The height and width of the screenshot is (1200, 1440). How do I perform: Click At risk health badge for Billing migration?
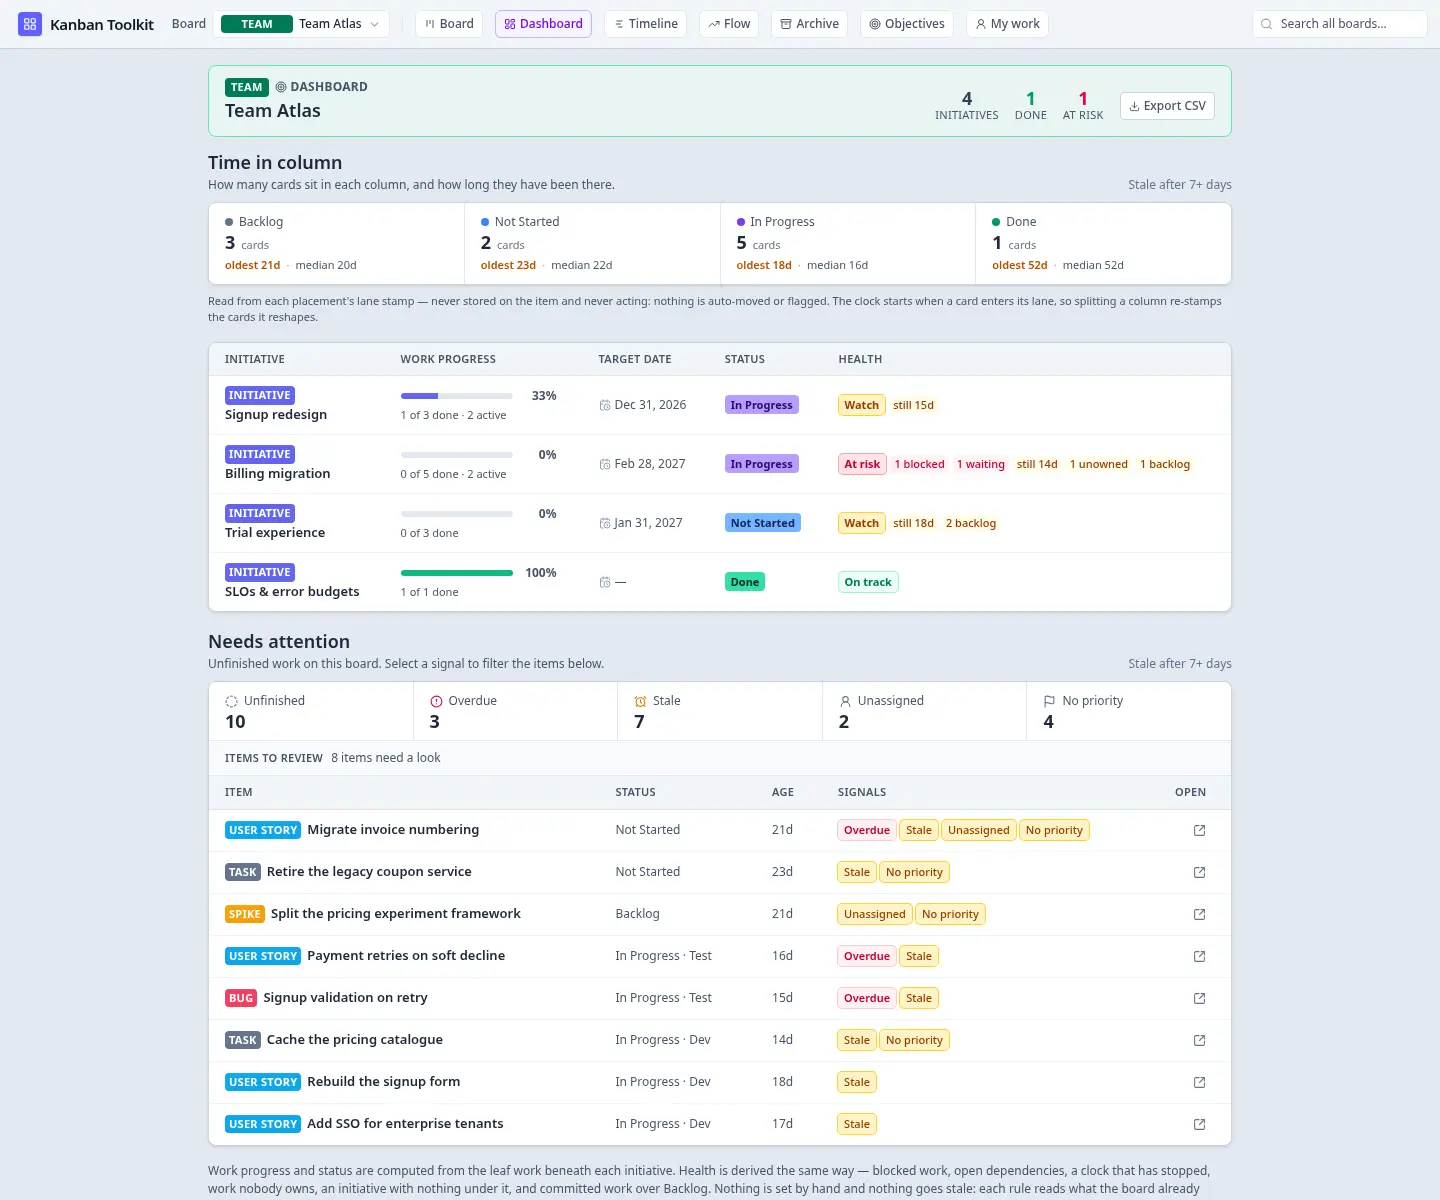tap(862, 464)
